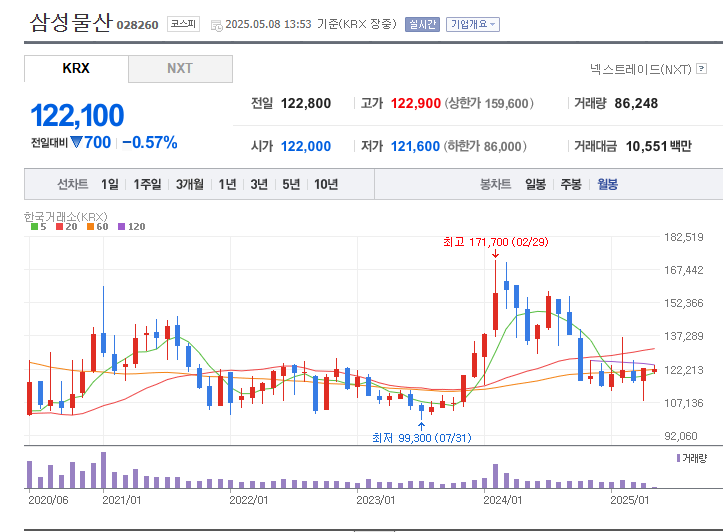Click the 하한가 86,000 lower limit text
The height and width of the screenshot is (532, 723).
[x=485, y=146]
